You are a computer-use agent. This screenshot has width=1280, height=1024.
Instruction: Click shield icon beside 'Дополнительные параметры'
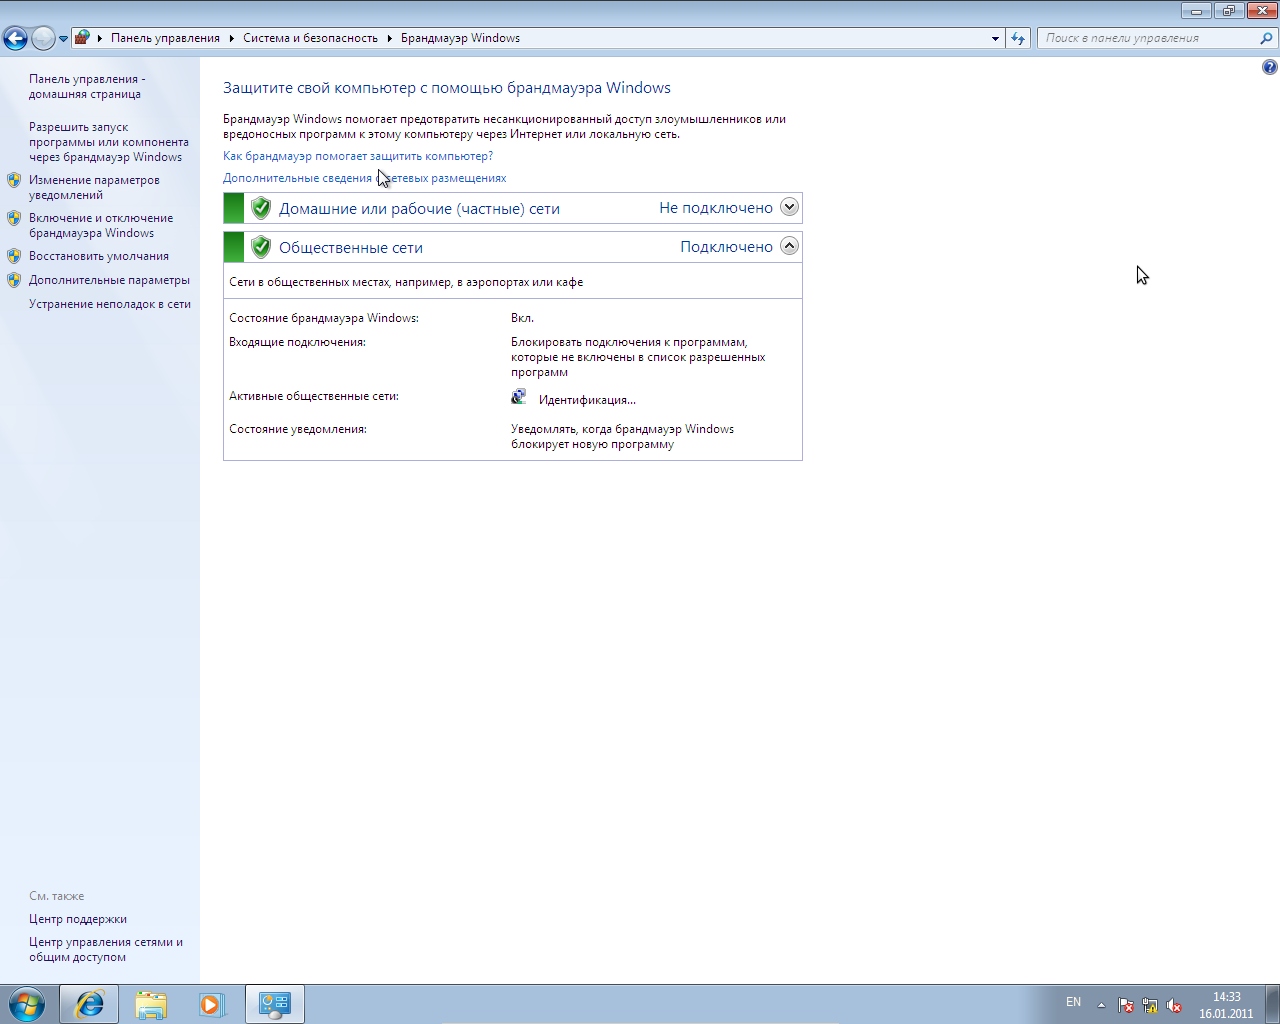pyautogui.click(x=14, y=280)
